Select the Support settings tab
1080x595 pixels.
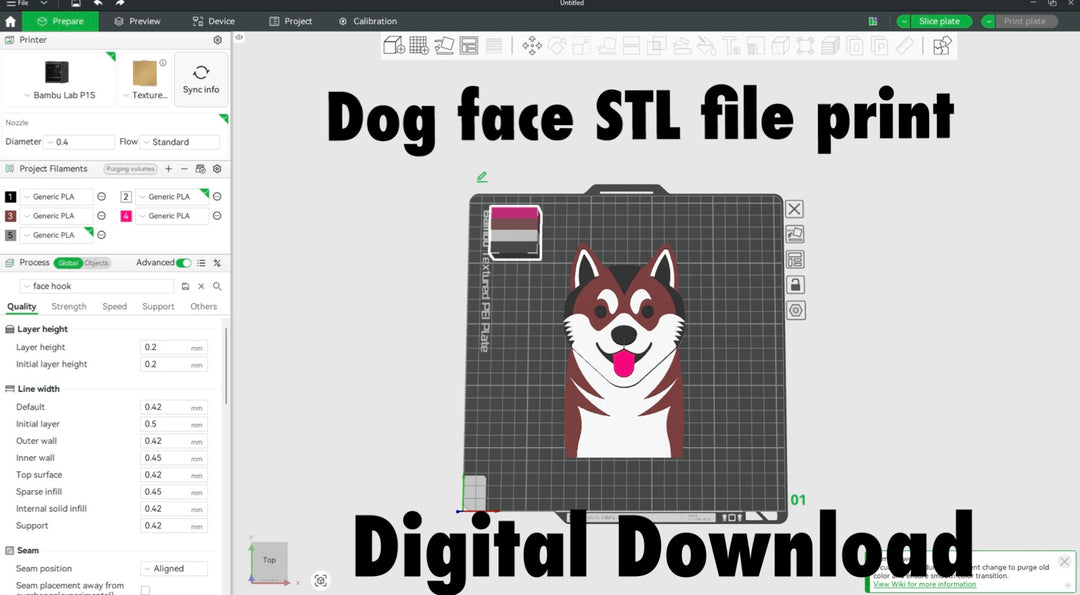(158, 307)
